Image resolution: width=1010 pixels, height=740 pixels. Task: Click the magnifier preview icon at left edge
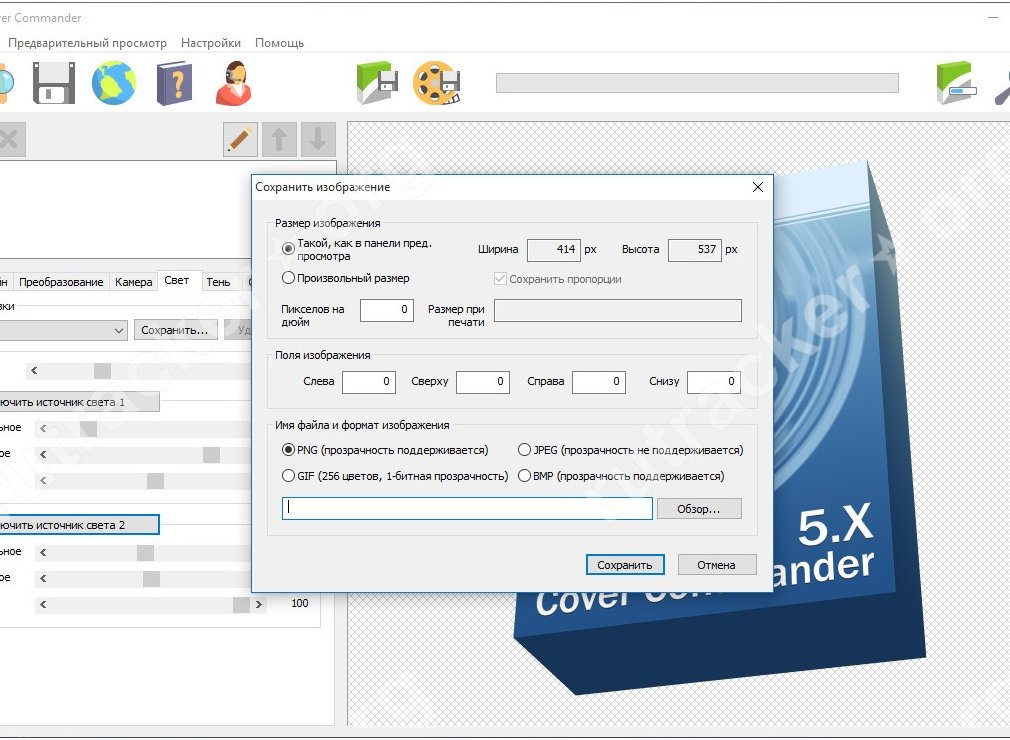[x=5, y=83]
